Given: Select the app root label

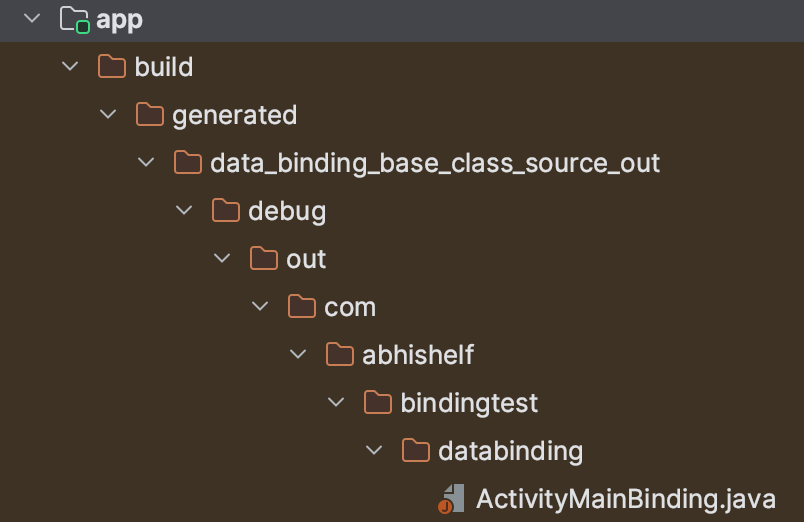Looking at the screenshot, I should (x=119, y=19).
